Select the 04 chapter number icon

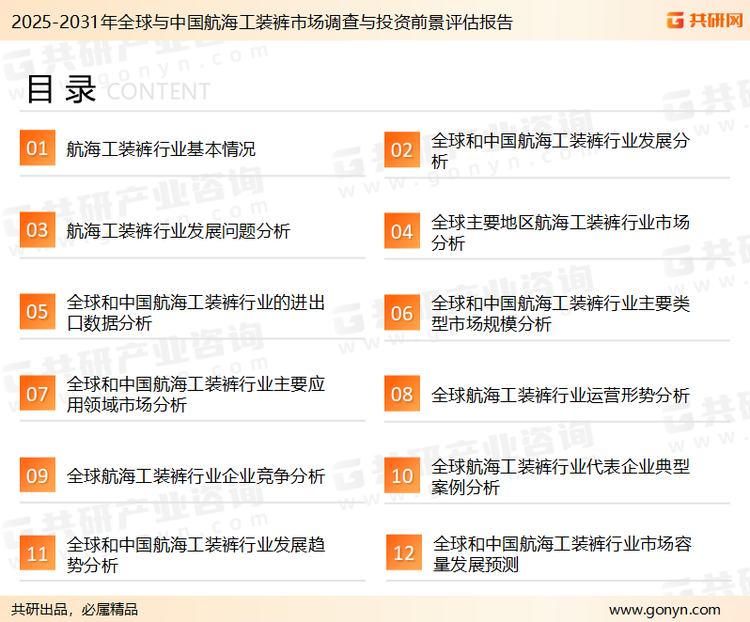[x=402, y=232]
